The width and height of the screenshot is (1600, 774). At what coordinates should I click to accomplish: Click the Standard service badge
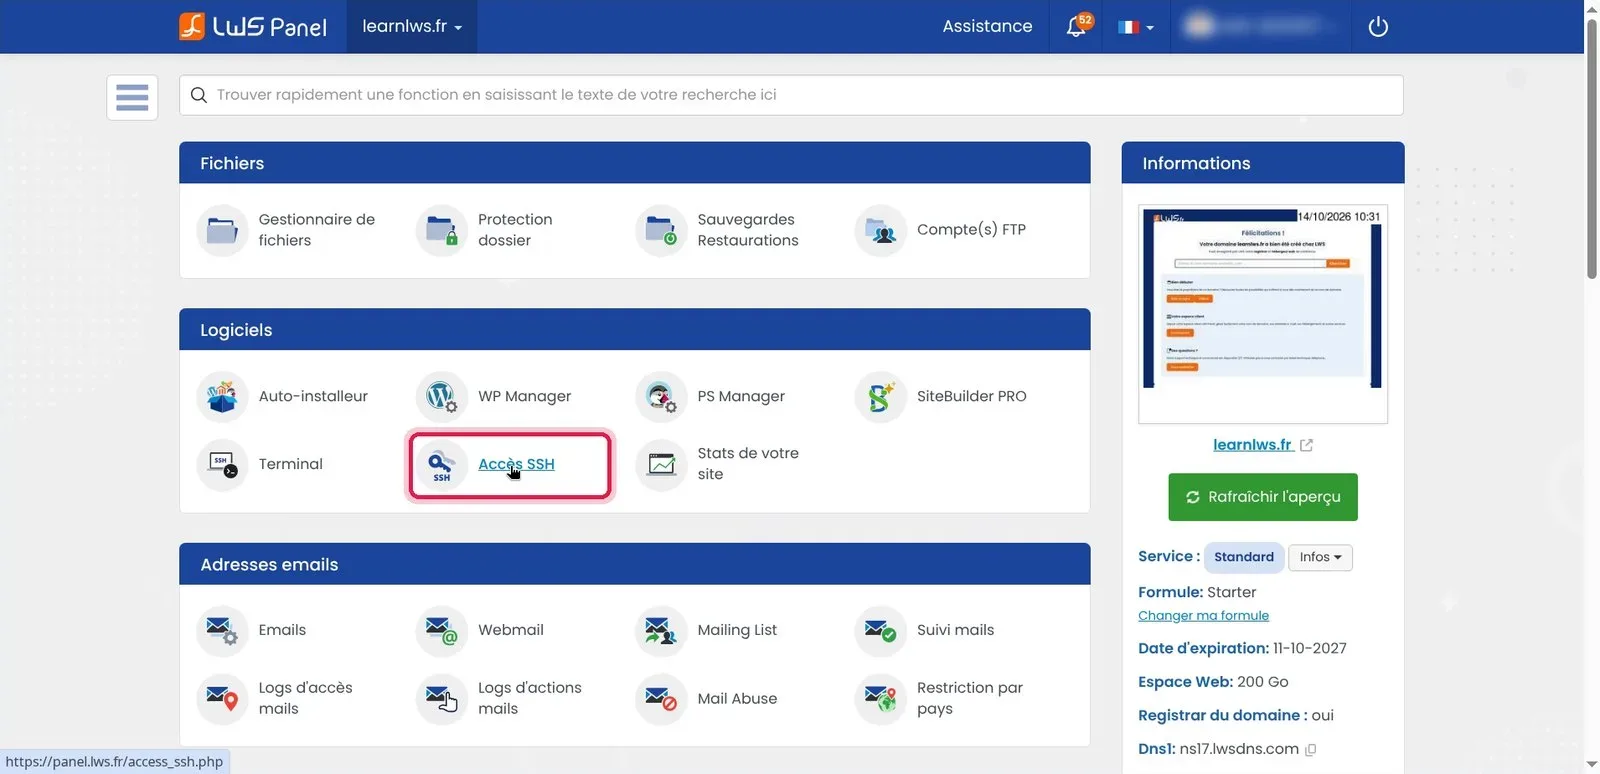1244,557
